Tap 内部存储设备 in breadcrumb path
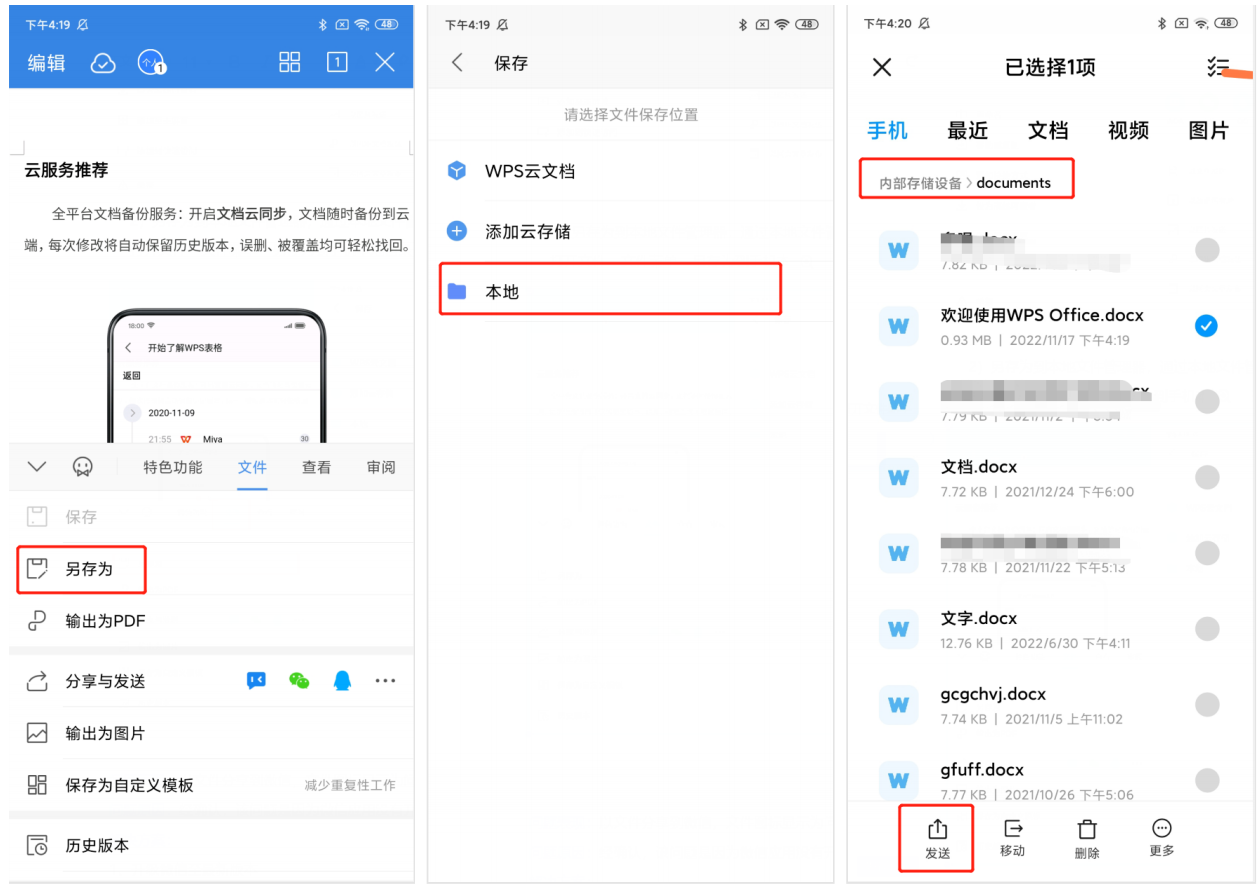This screenshot has height=884, width=1257. point(920,183)
